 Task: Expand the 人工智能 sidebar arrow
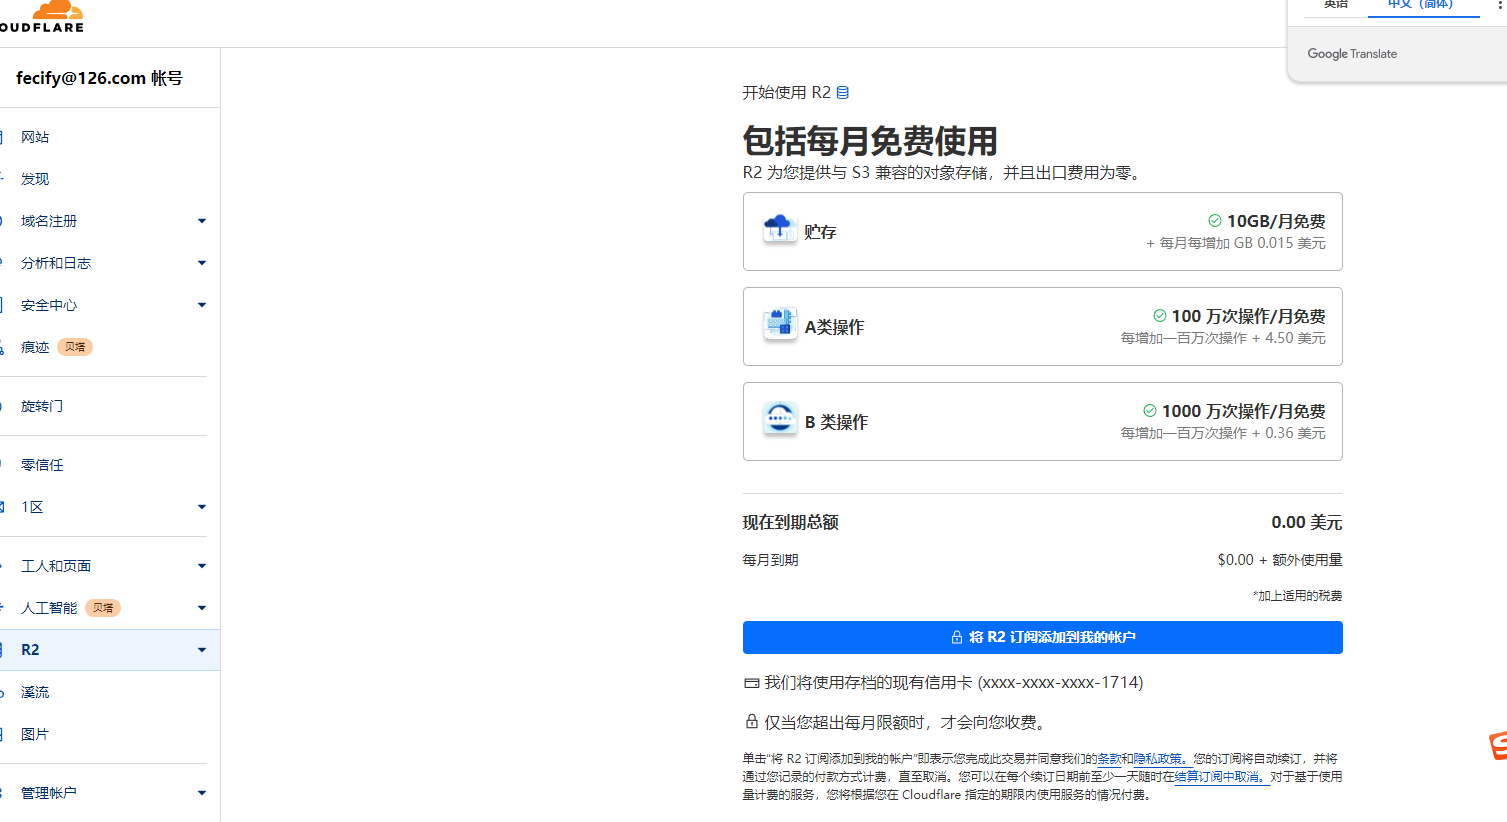tap(202, 608)
